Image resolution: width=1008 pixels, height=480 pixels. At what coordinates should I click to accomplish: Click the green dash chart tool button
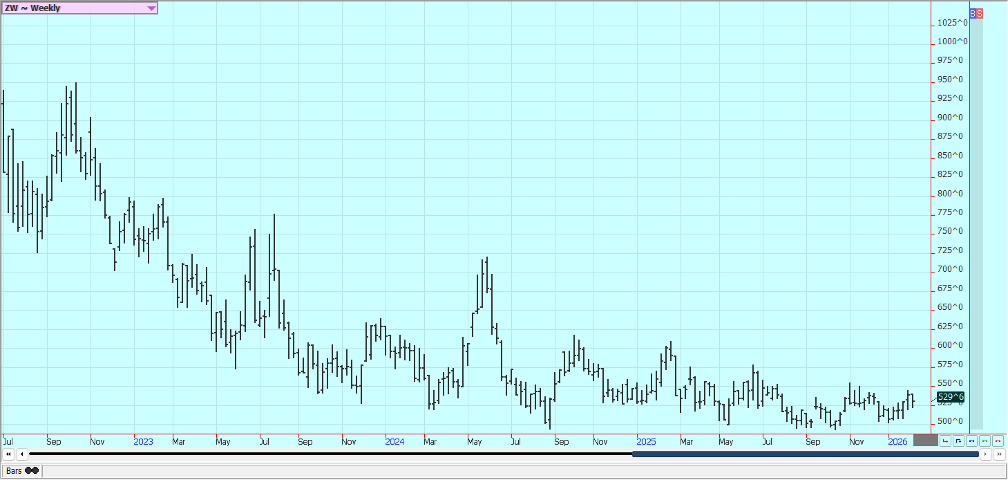click(985, 440)
